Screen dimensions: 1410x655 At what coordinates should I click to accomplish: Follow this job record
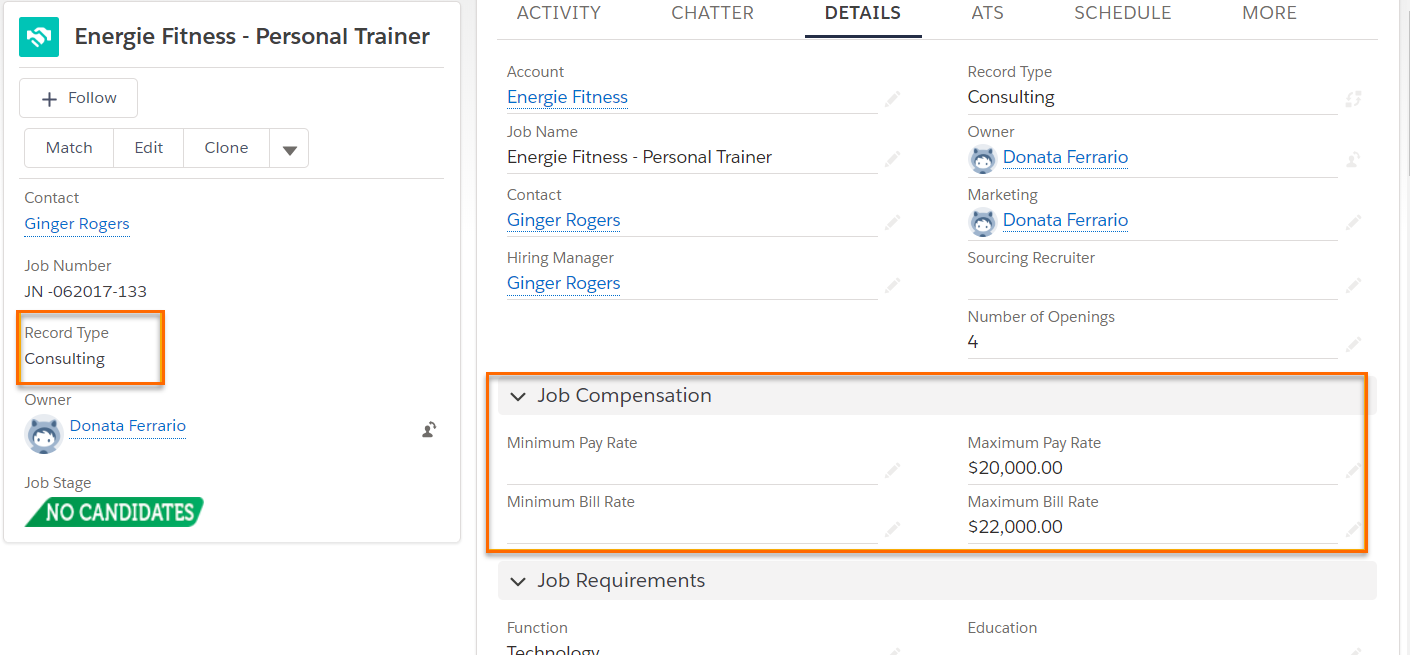click(79, 98)
